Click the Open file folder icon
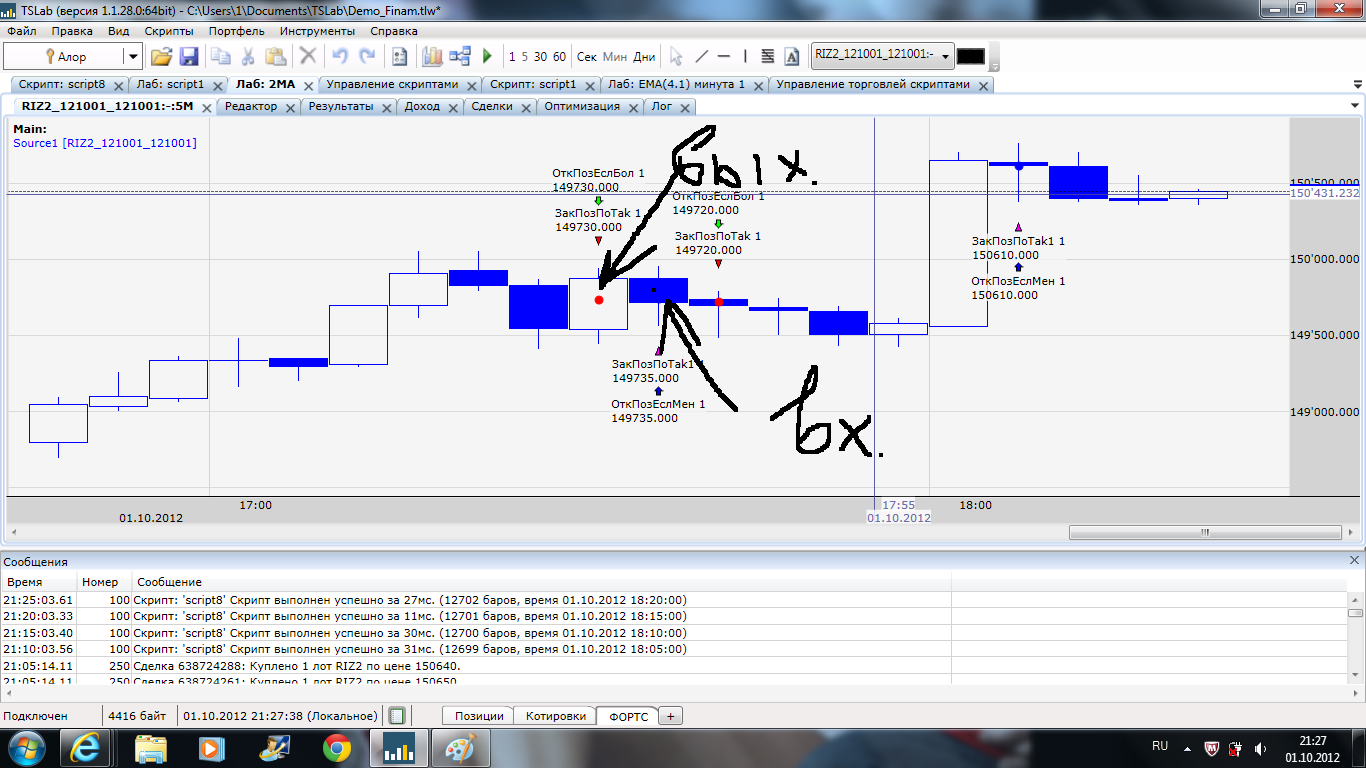The image size is (1366, 768). click(x=161, y=57)
